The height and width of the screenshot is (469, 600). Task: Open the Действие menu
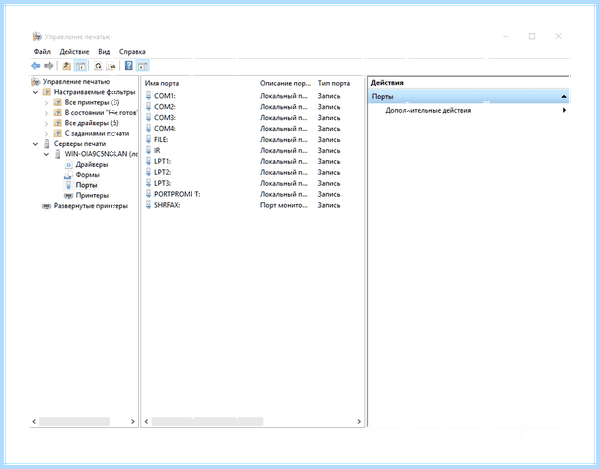[x=74, y=52]
